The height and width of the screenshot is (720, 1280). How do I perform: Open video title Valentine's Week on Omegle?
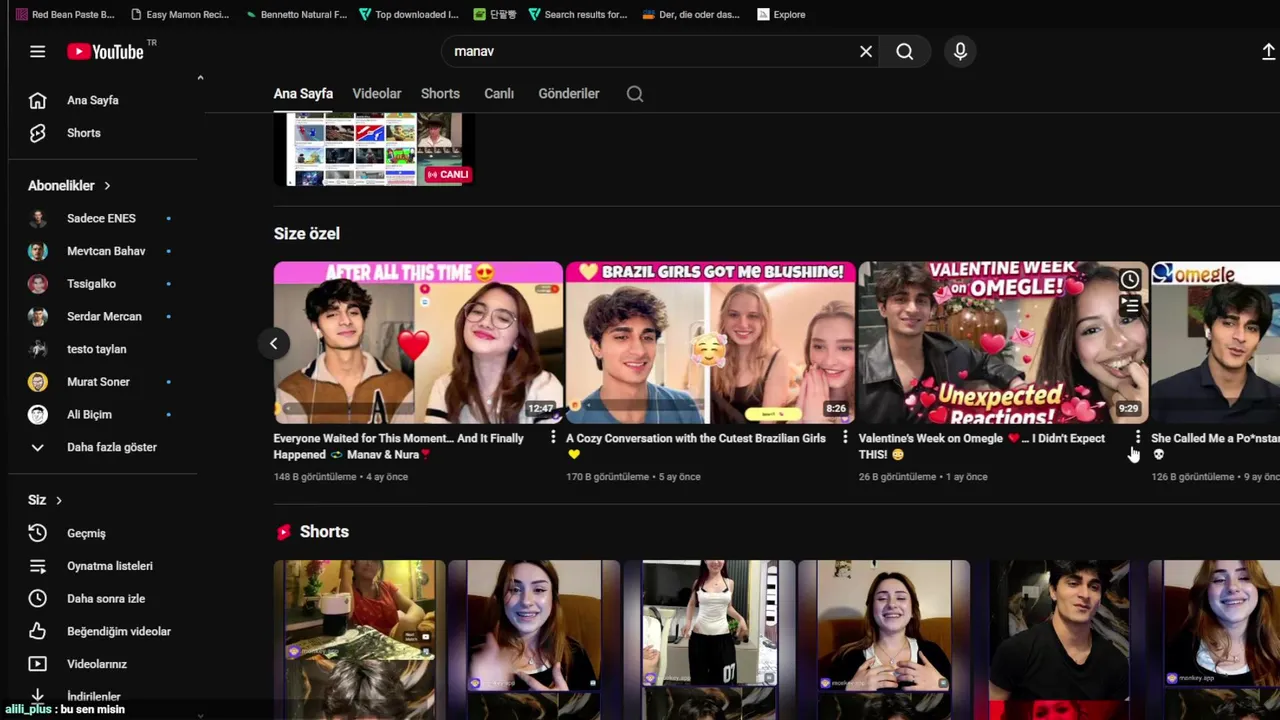[982, 446]
